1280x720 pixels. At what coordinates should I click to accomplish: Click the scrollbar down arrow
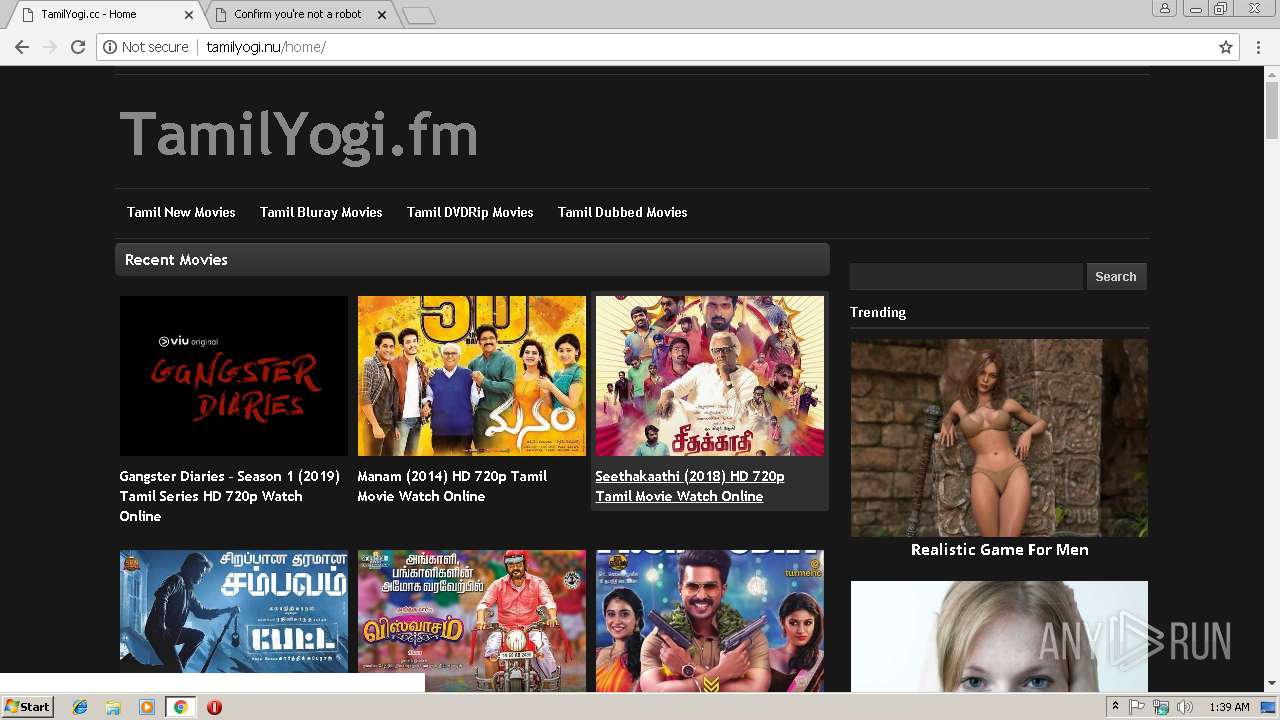1272,684
